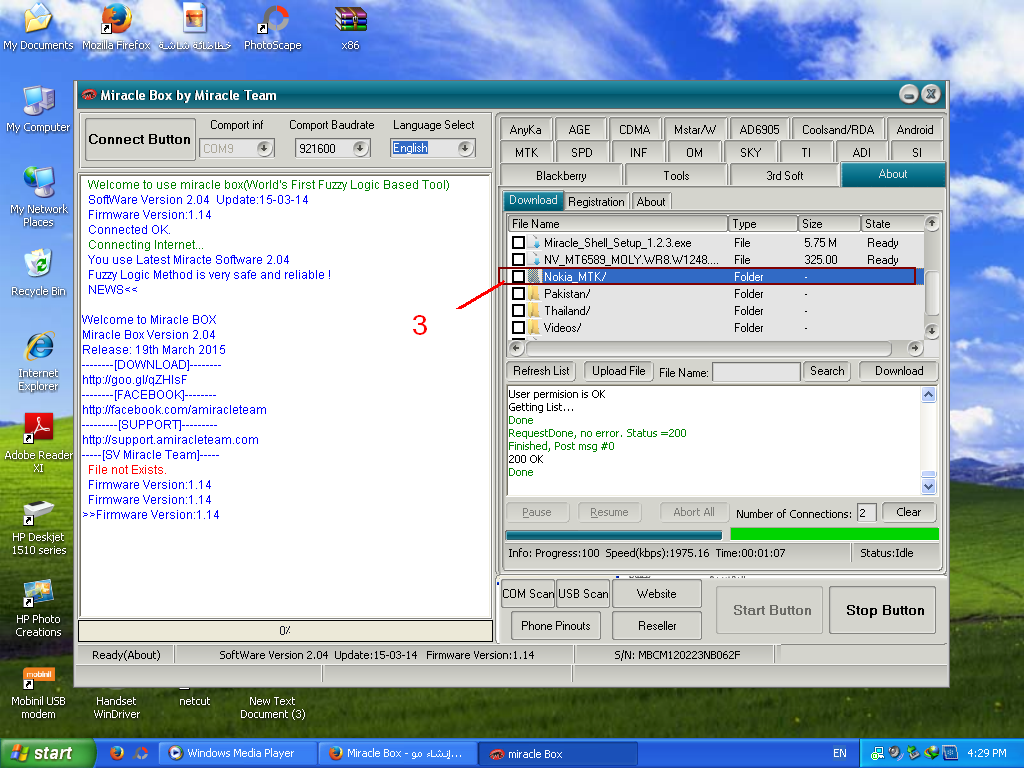Click Pakistan folder icon in download list

534,293
